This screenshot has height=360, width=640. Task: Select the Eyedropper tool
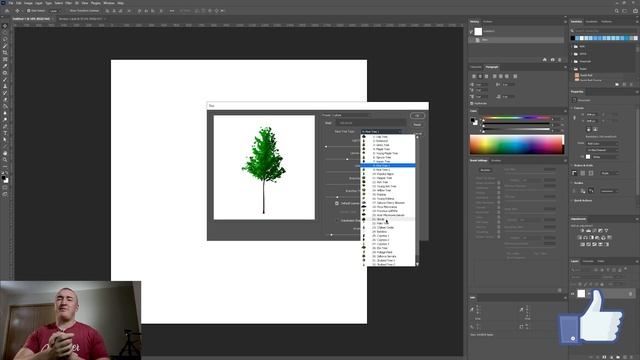click(5, 66)
